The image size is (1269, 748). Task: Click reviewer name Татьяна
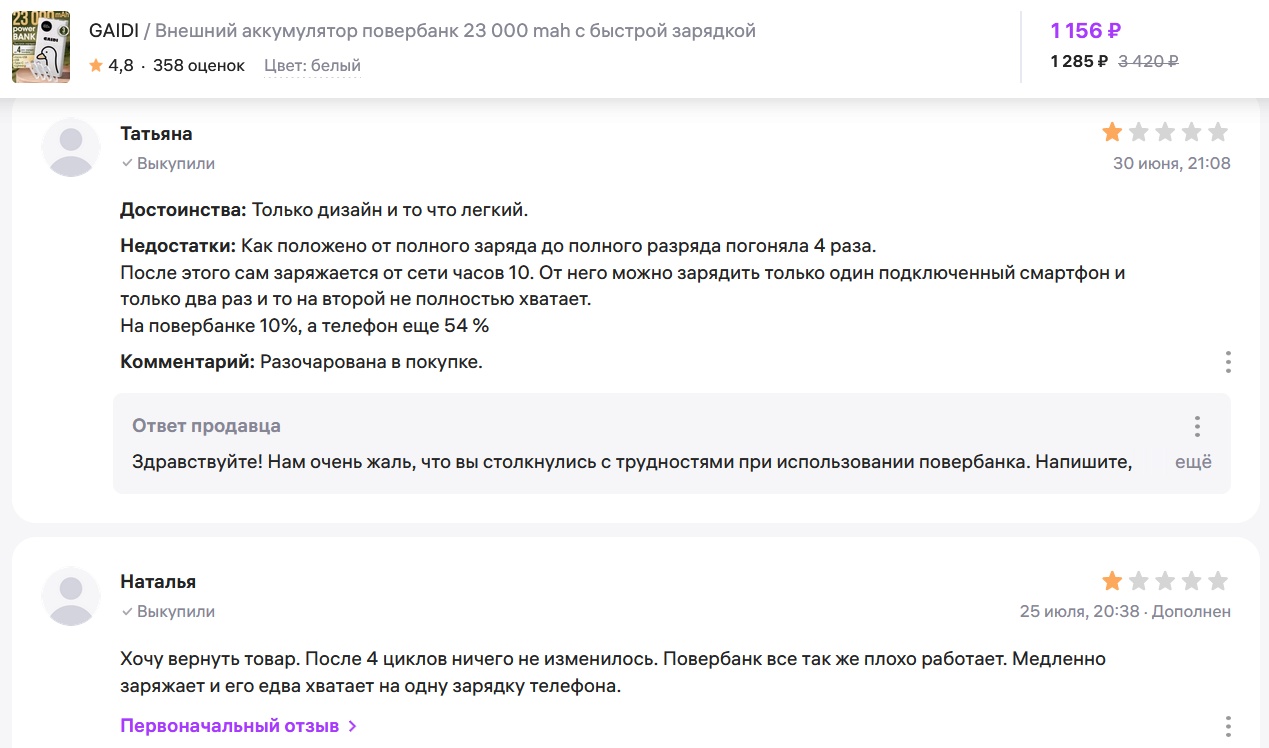(156, 134)
